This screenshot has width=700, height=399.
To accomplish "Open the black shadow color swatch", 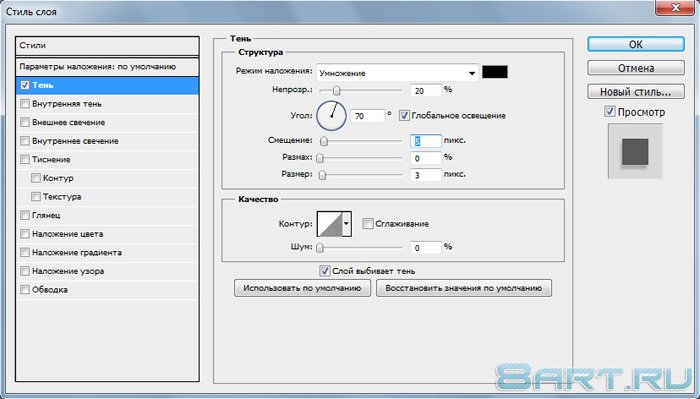I will point(495,72).
